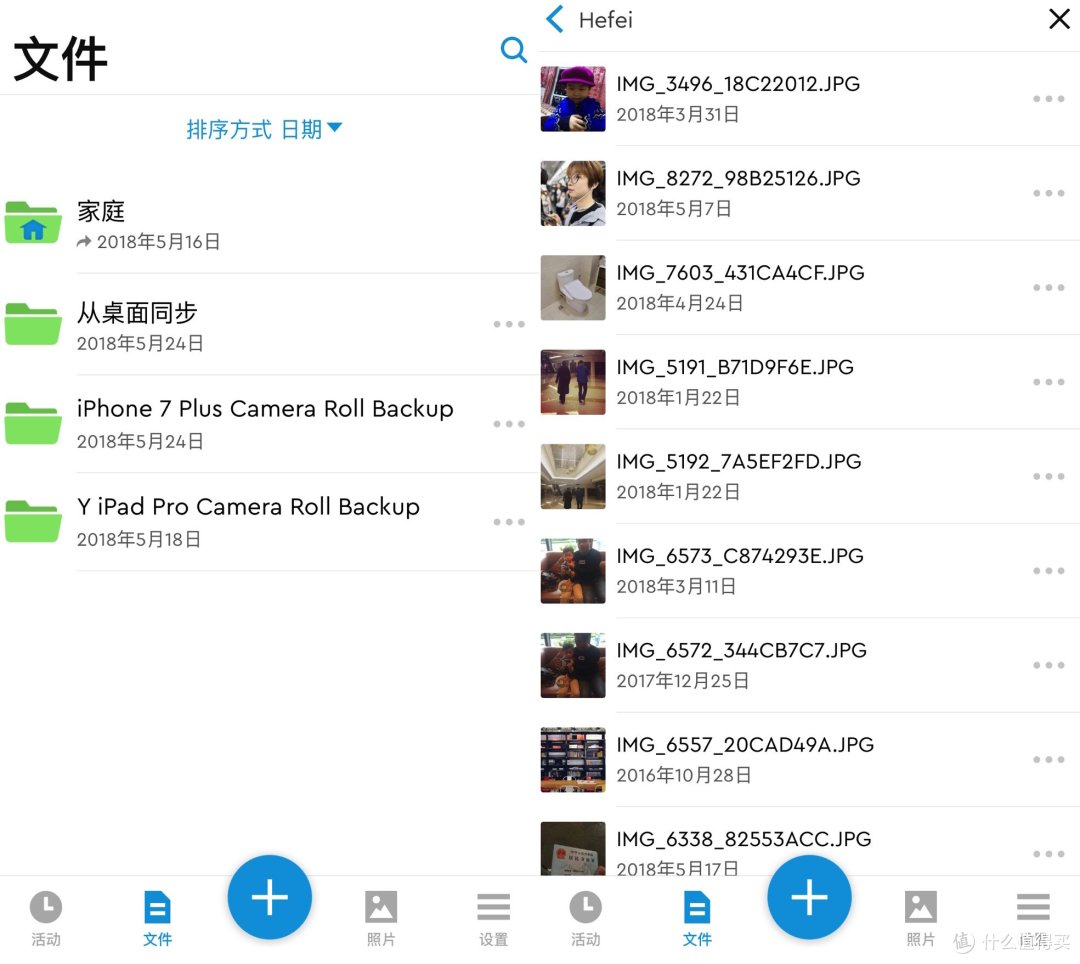The image size is (1080, 964).
Task: Select file name IMG_6572_344CB7C7.JPG
Action: pyautogui.click(x=742, y=650)
